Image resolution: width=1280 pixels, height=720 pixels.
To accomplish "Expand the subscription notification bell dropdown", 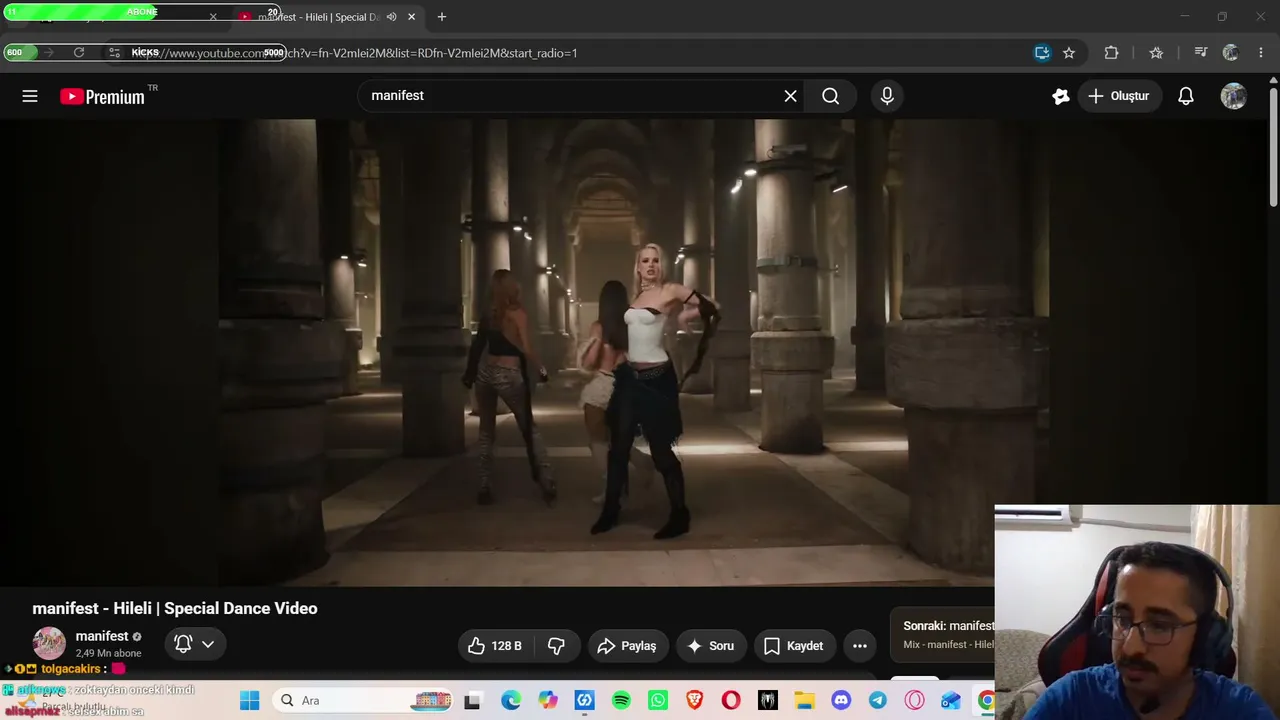I will pyautogui.click(x=195, y=644).
